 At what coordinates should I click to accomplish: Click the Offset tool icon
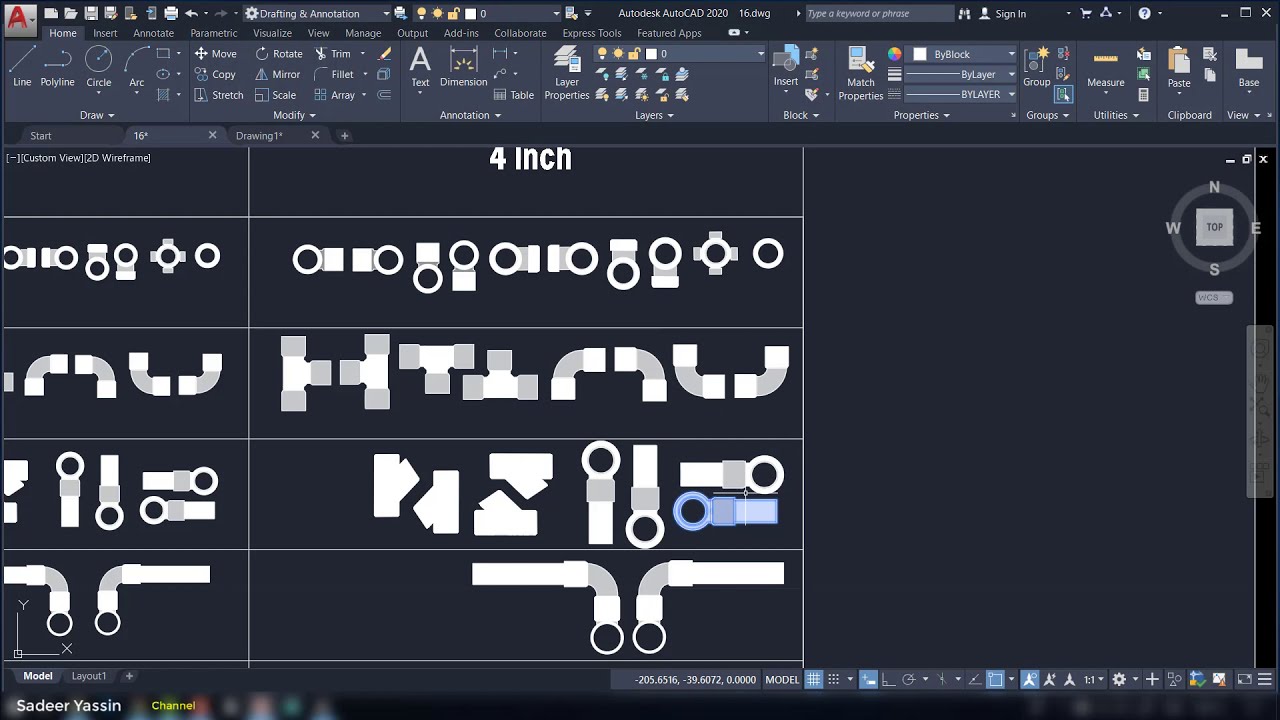point(384,95)
